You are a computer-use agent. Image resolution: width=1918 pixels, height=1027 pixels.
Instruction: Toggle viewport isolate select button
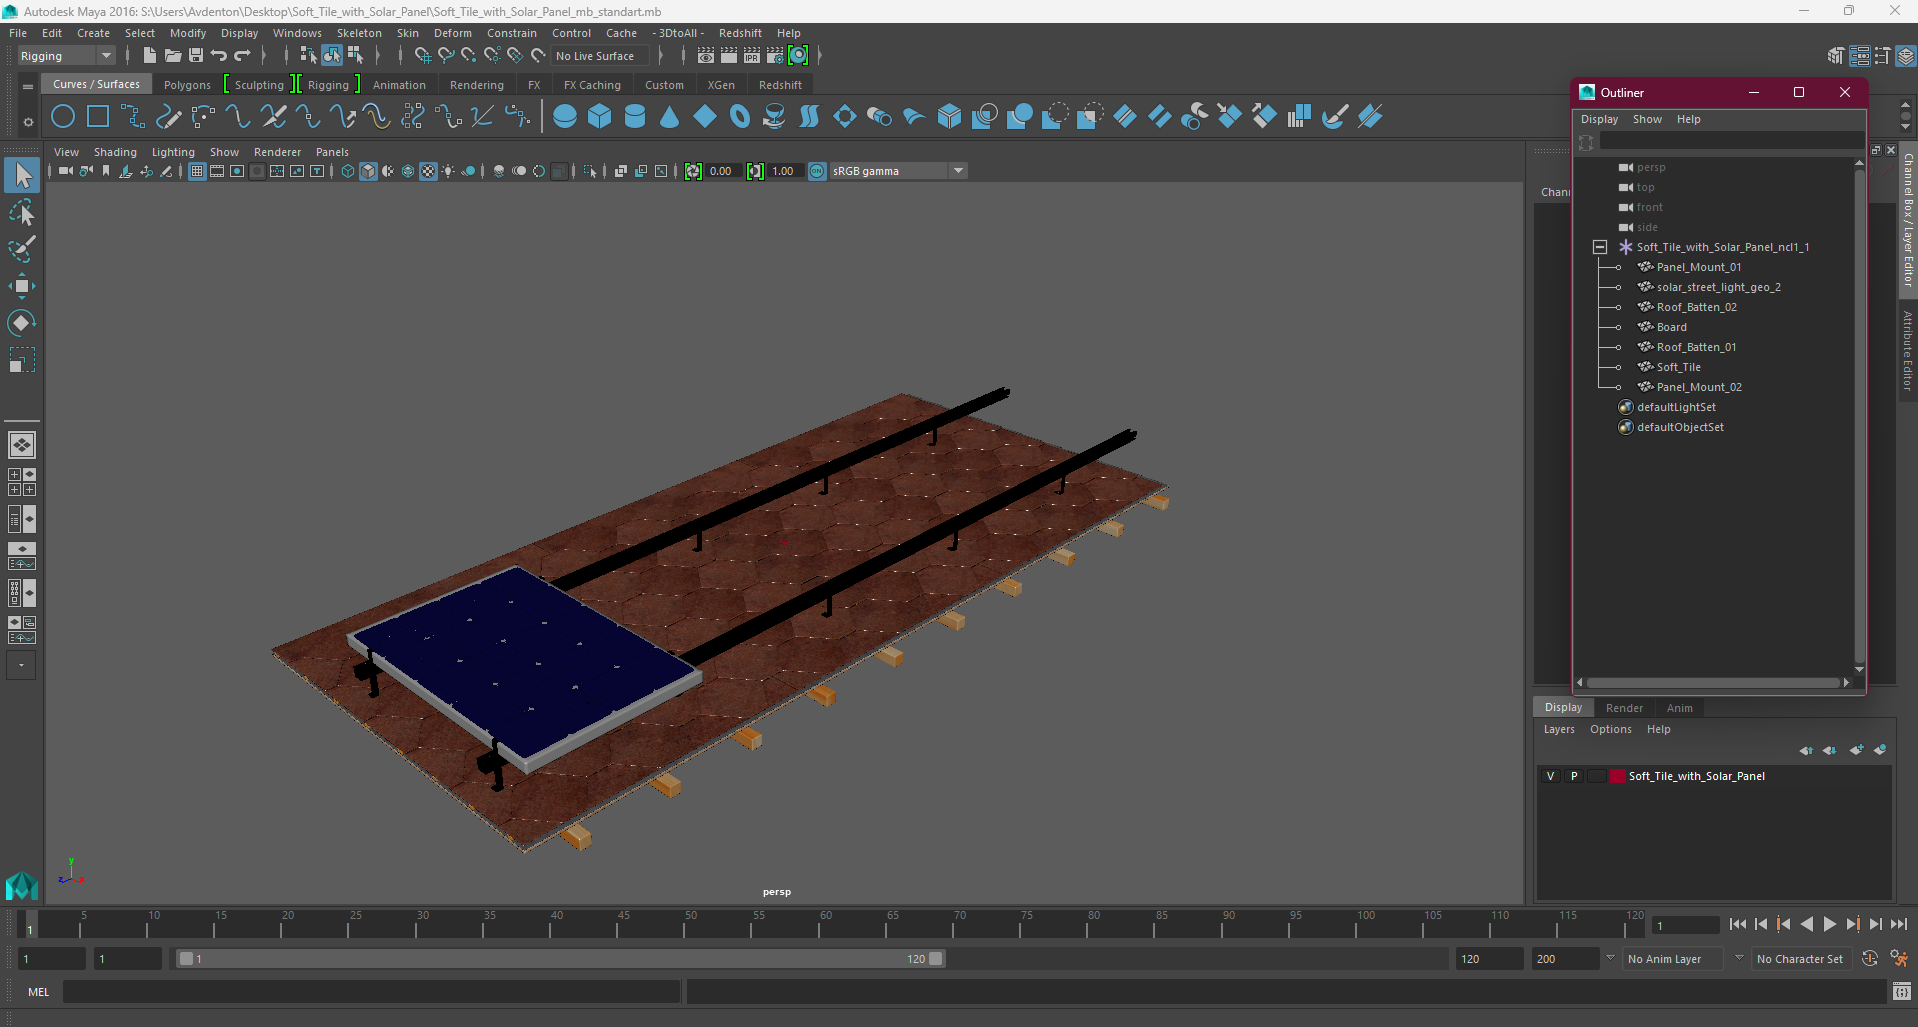(590, 171)
